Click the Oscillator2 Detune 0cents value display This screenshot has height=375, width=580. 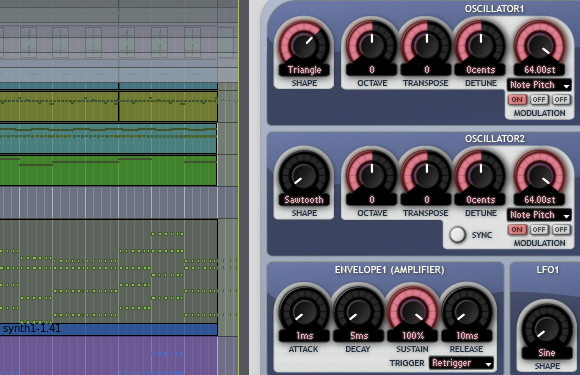click(x=480, y=200)
